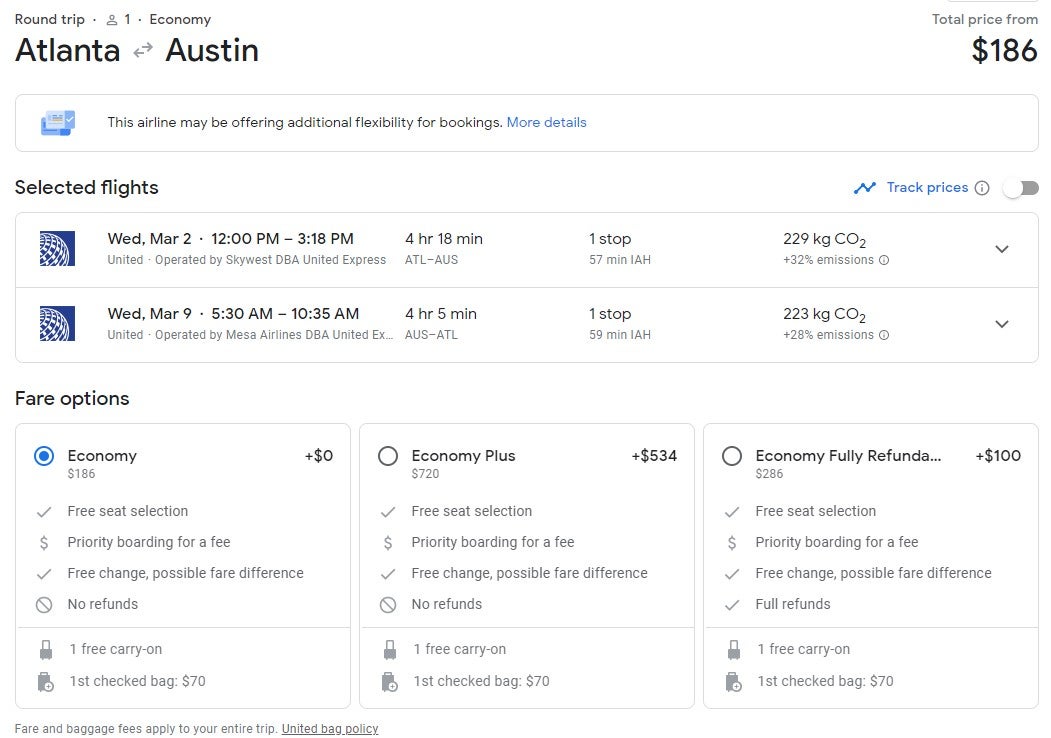Click the checked bag icon in the Economy fare card
This screenshot has width=1051, height=738.
click(x=46, y=682)
